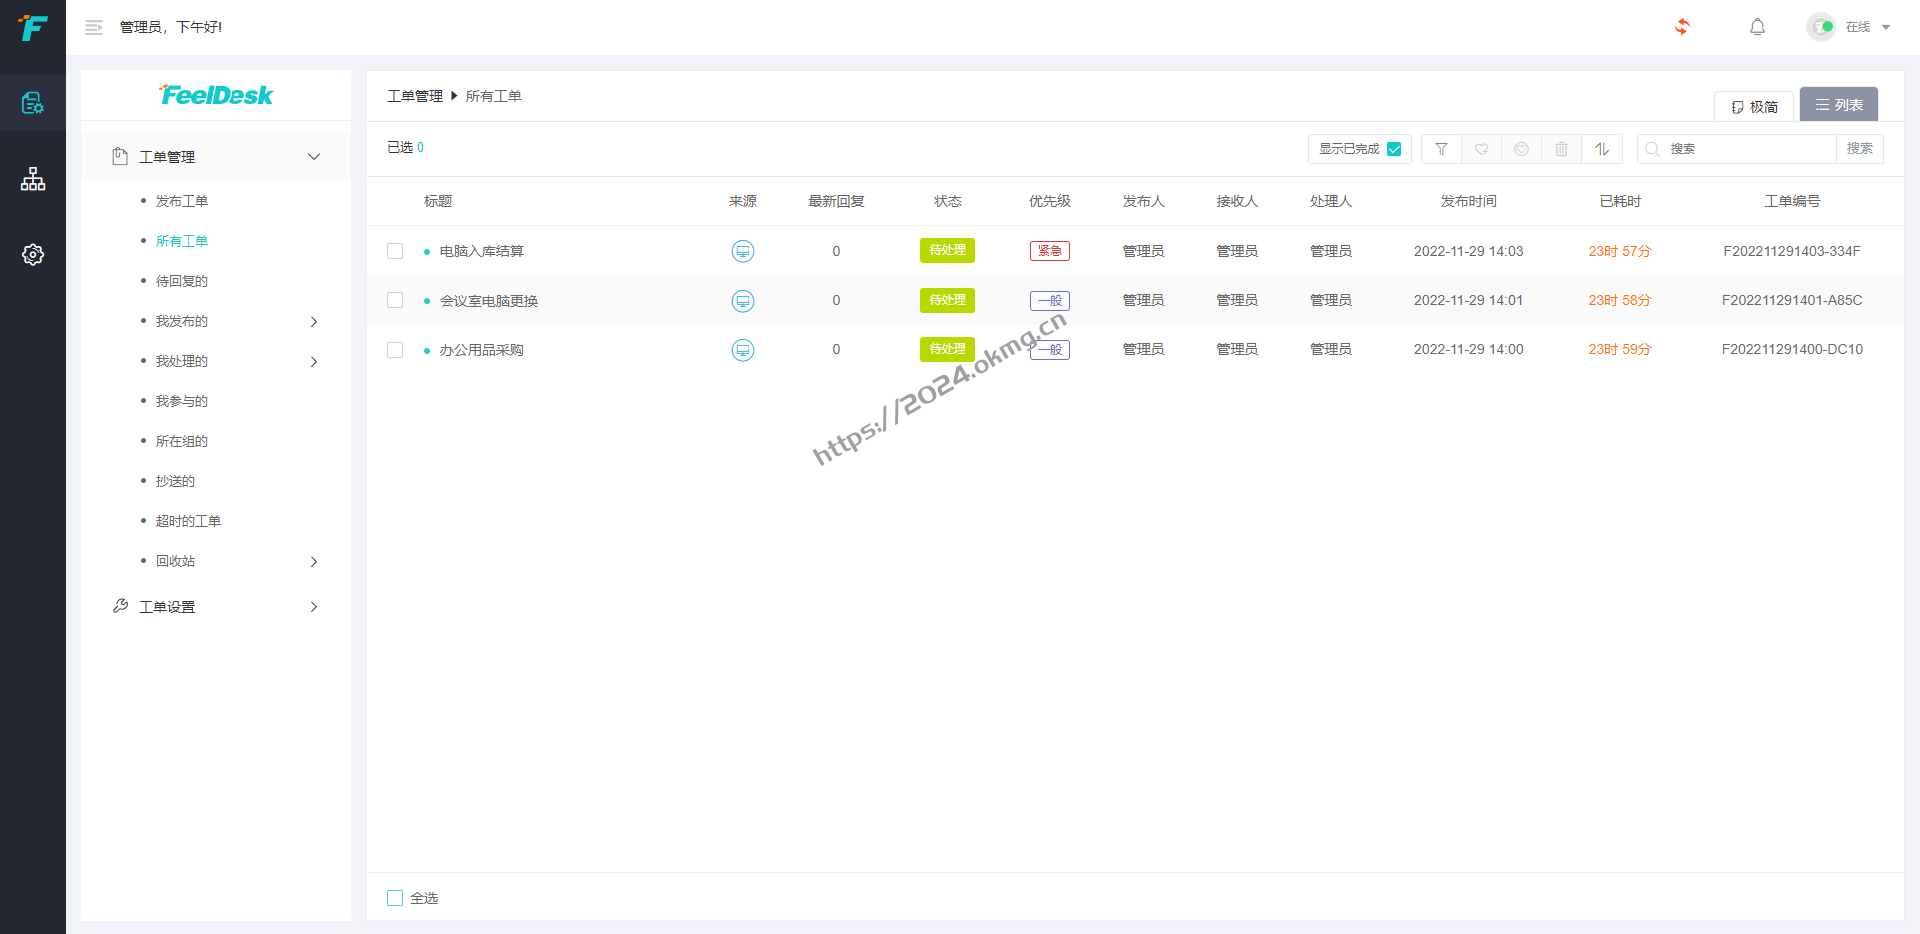Check the box for 会议室电脑更换 ticket
The width and height of the screenshot is (1920, 934).
tap(395, 300)
